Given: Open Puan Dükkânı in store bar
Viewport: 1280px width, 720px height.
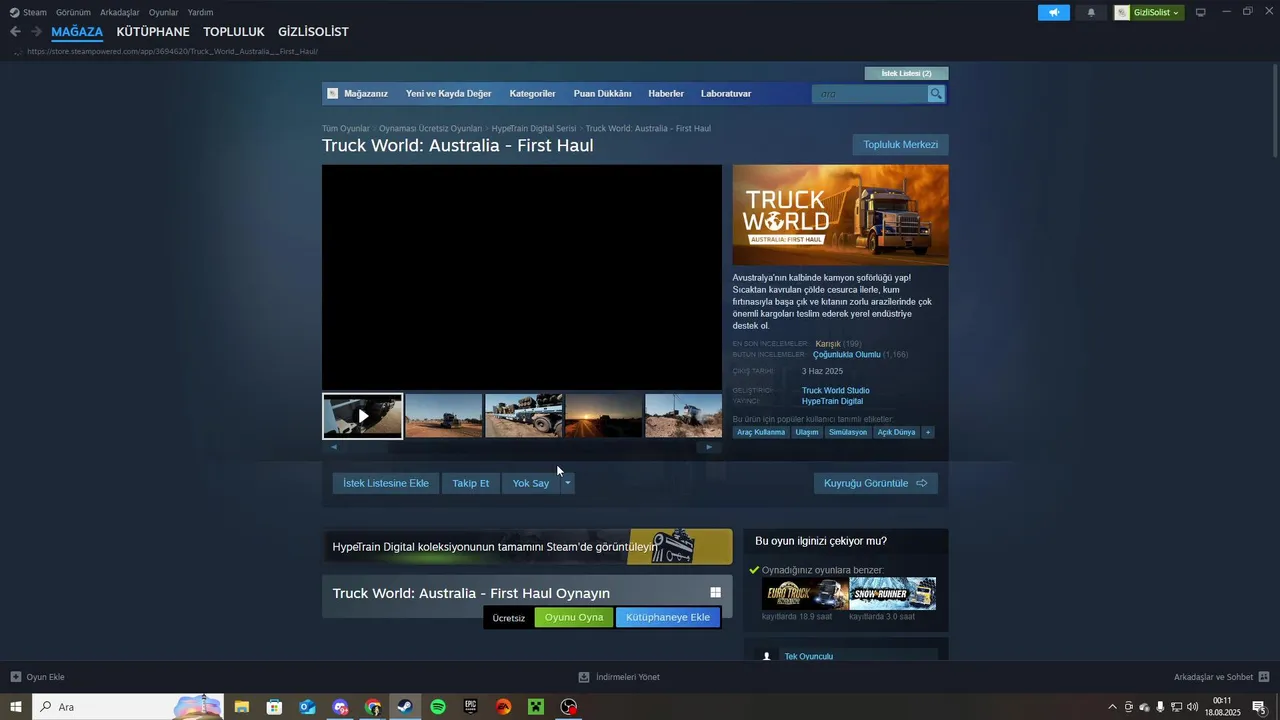Looking at the screenshot, I should [x=602, y=94].
